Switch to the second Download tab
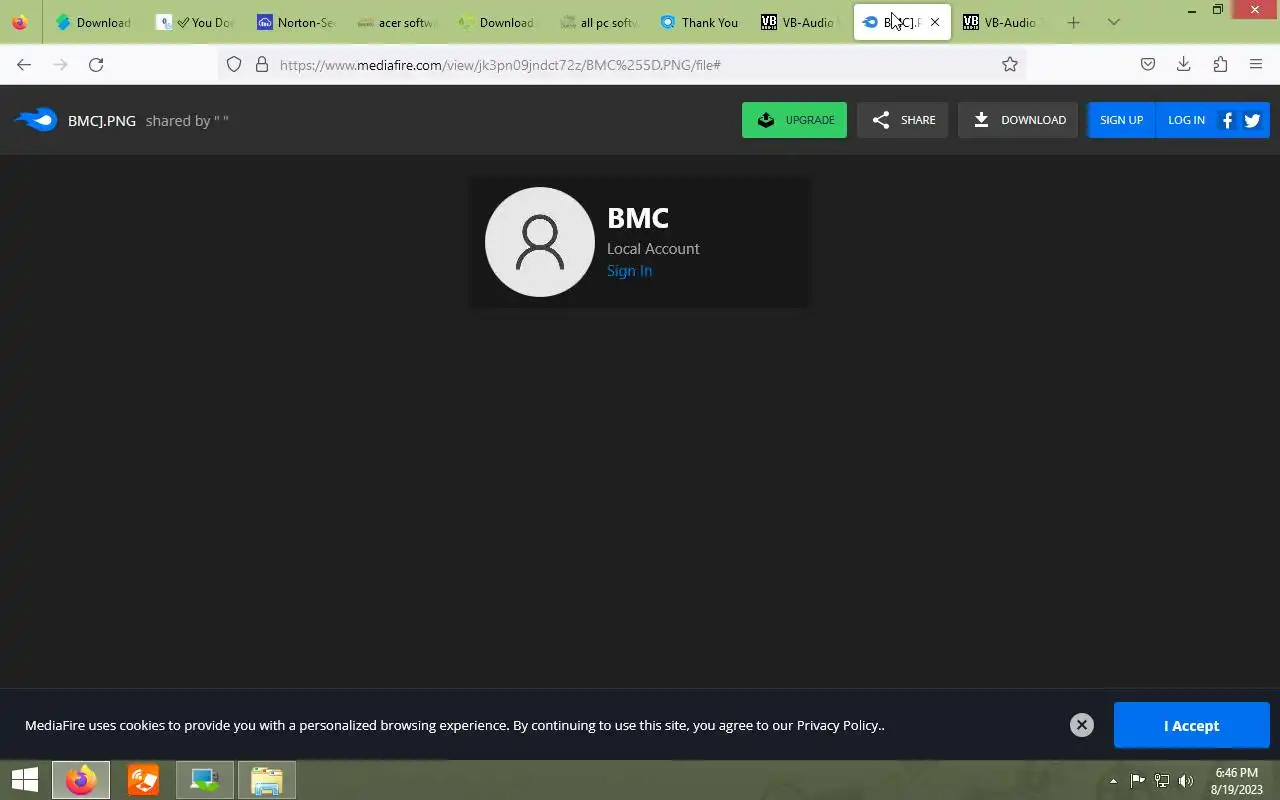This screenshot has width=1280, height=800. 498,22
